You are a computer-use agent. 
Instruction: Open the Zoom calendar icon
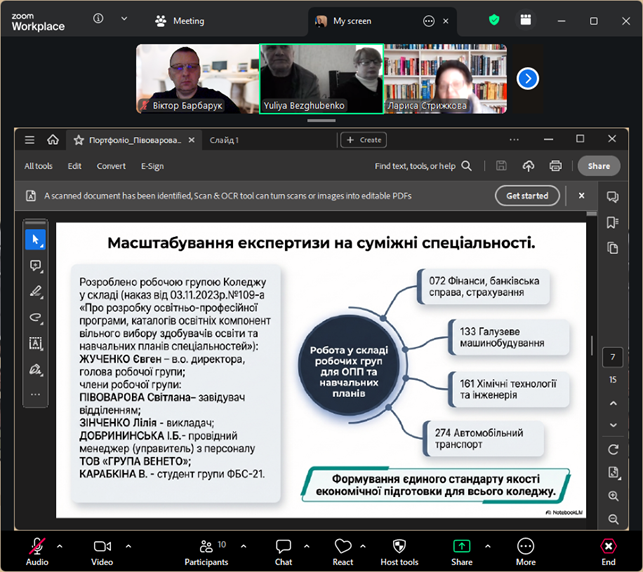pyautogui.click(x=526, y=20)
